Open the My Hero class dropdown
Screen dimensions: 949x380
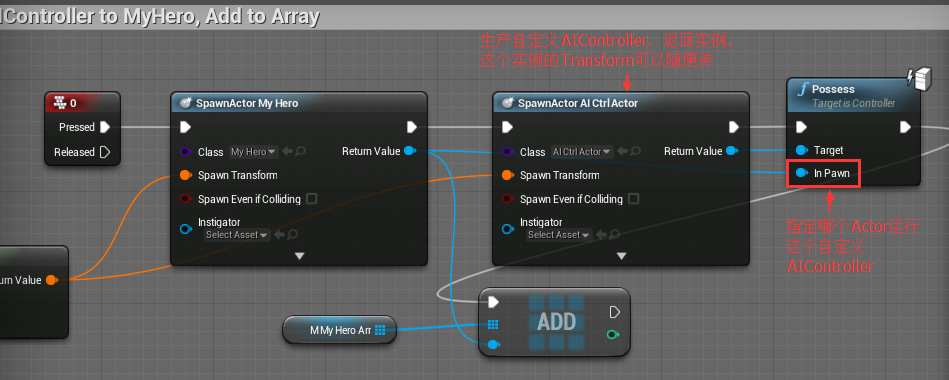coord(254,152)
